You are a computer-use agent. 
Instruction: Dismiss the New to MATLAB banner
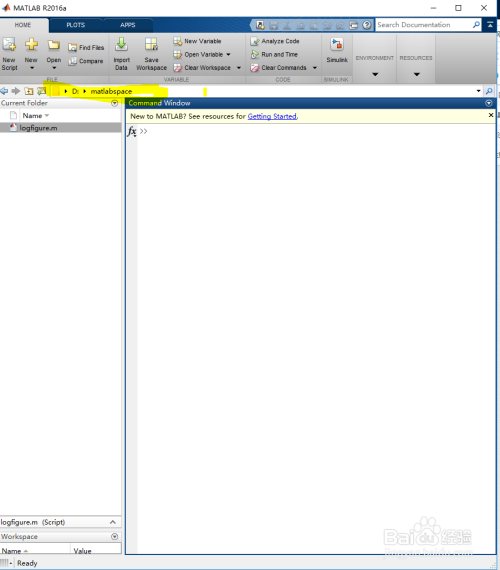pos(491,115)
